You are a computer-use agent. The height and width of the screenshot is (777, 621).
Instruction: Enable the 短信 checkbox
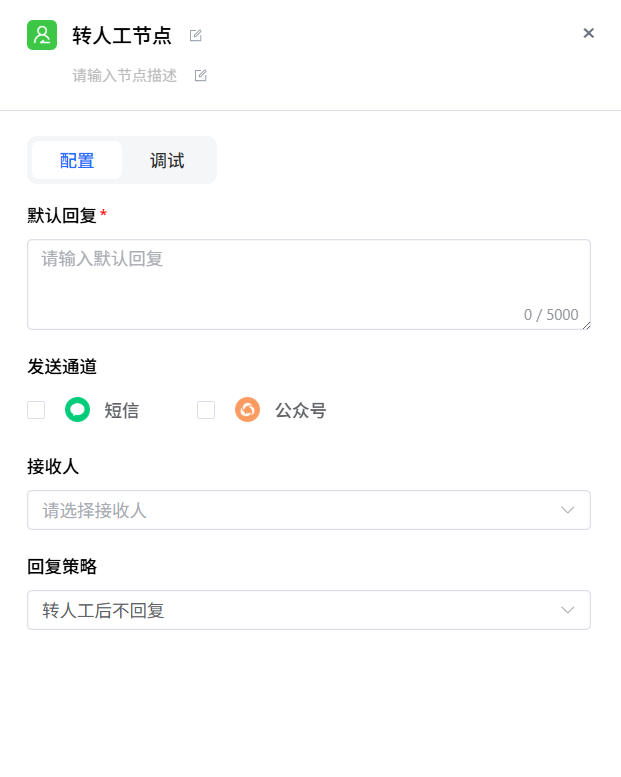[x=36, y=410]
